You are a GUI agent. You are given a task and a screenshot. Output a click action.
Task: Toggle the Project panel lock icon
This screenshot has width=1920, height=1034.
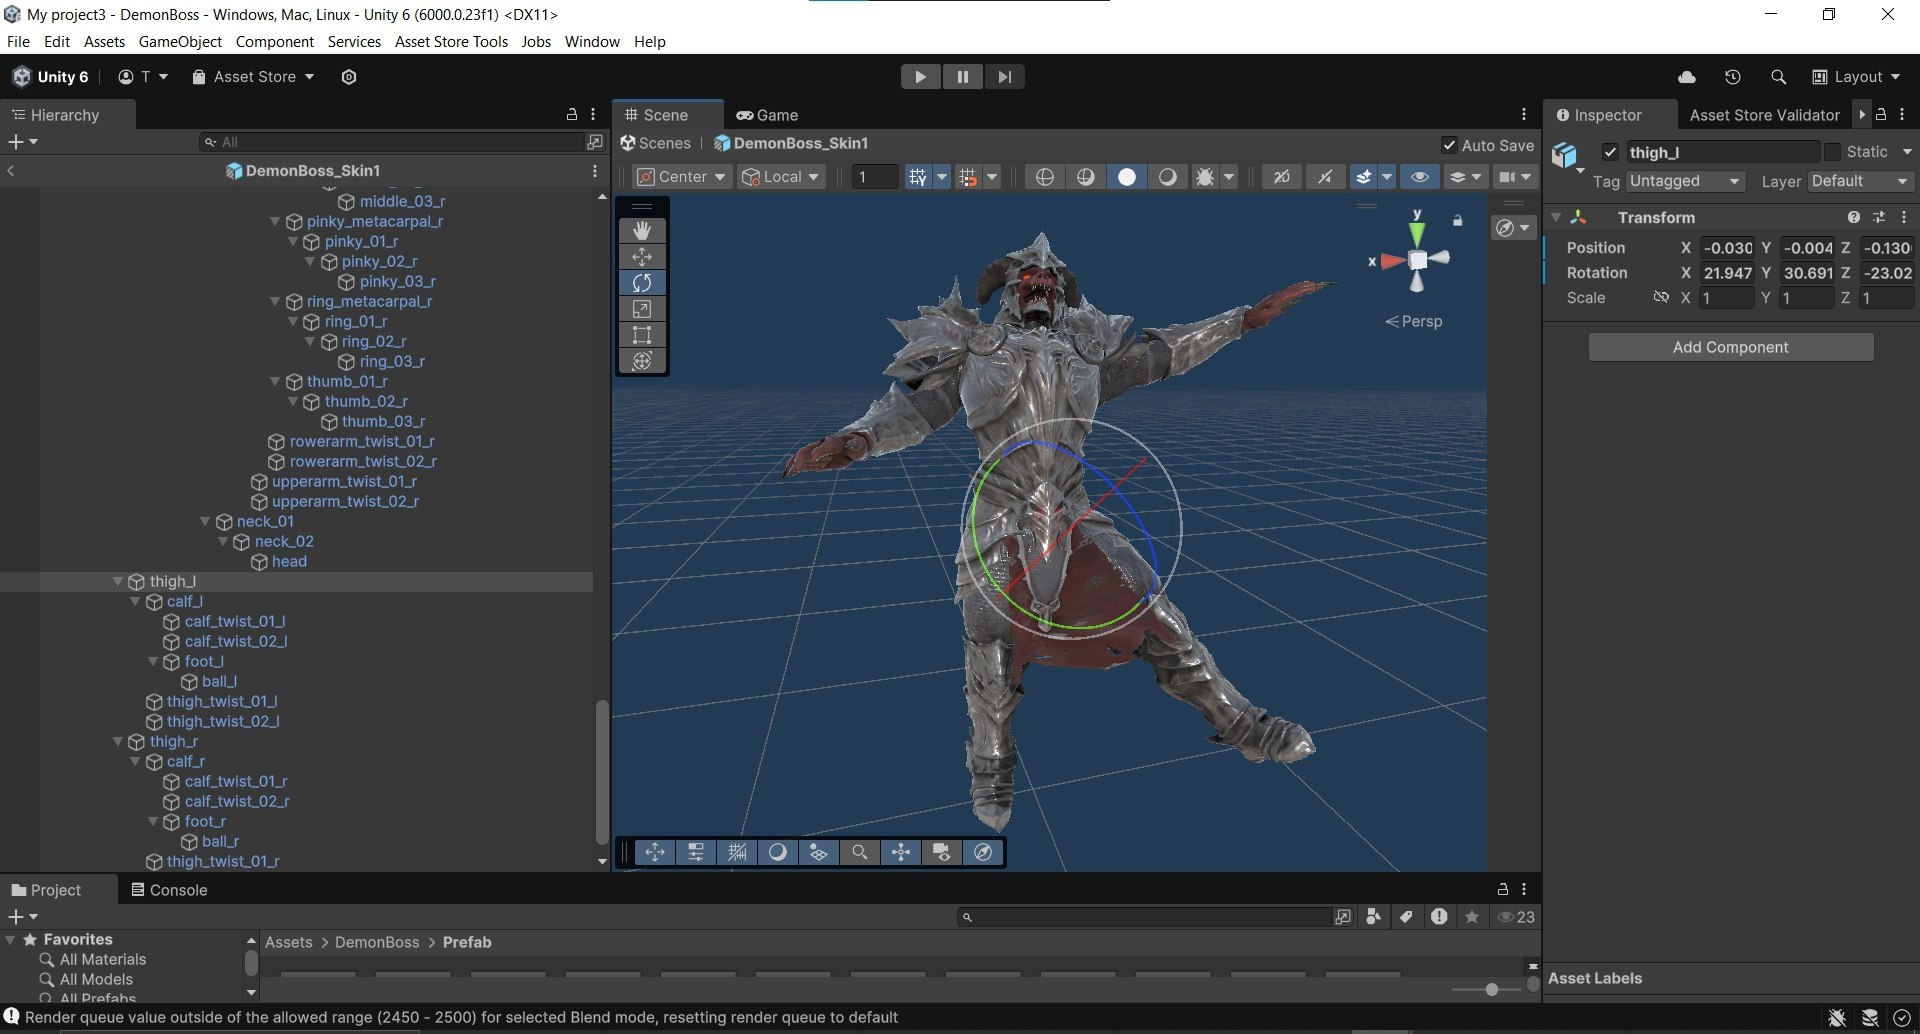[x=1502, y=889]
